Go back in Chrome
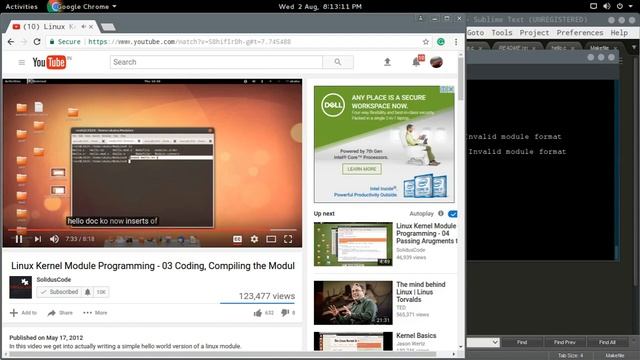This screenshot has width=640, height=360. click(x=11, y=42)
